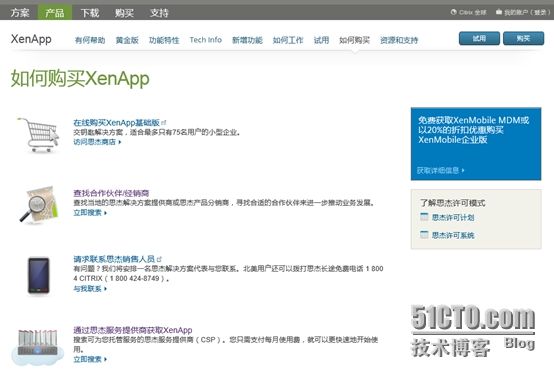554x376 pixels.
Task: Click the XenMobile promotion blue banner
Action: click(x=476, y=144)
